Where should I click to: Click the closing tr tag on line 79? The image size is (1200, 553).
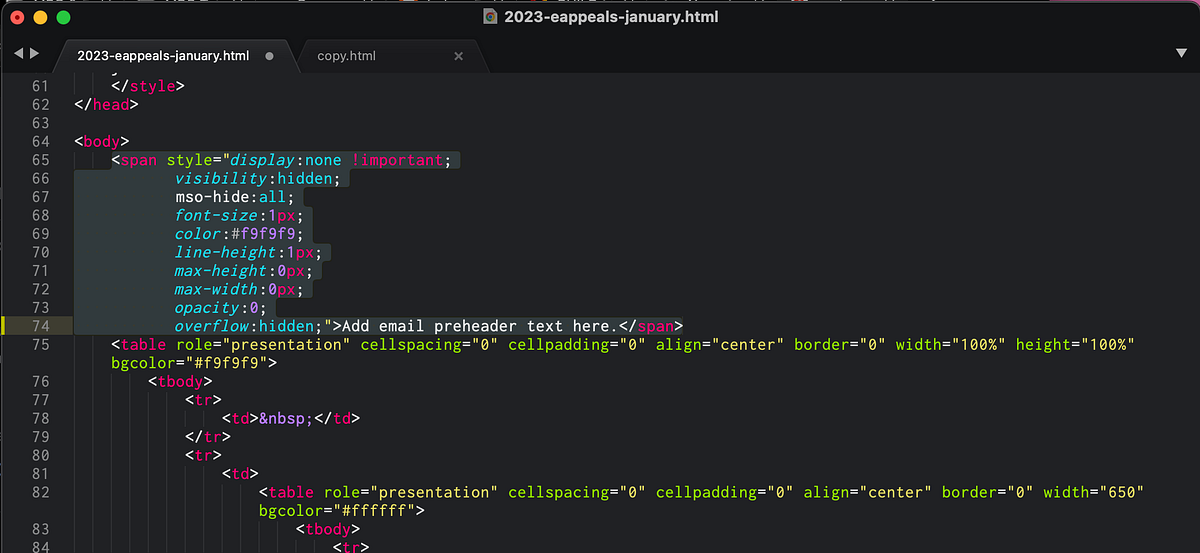click(x=208, y=437)
